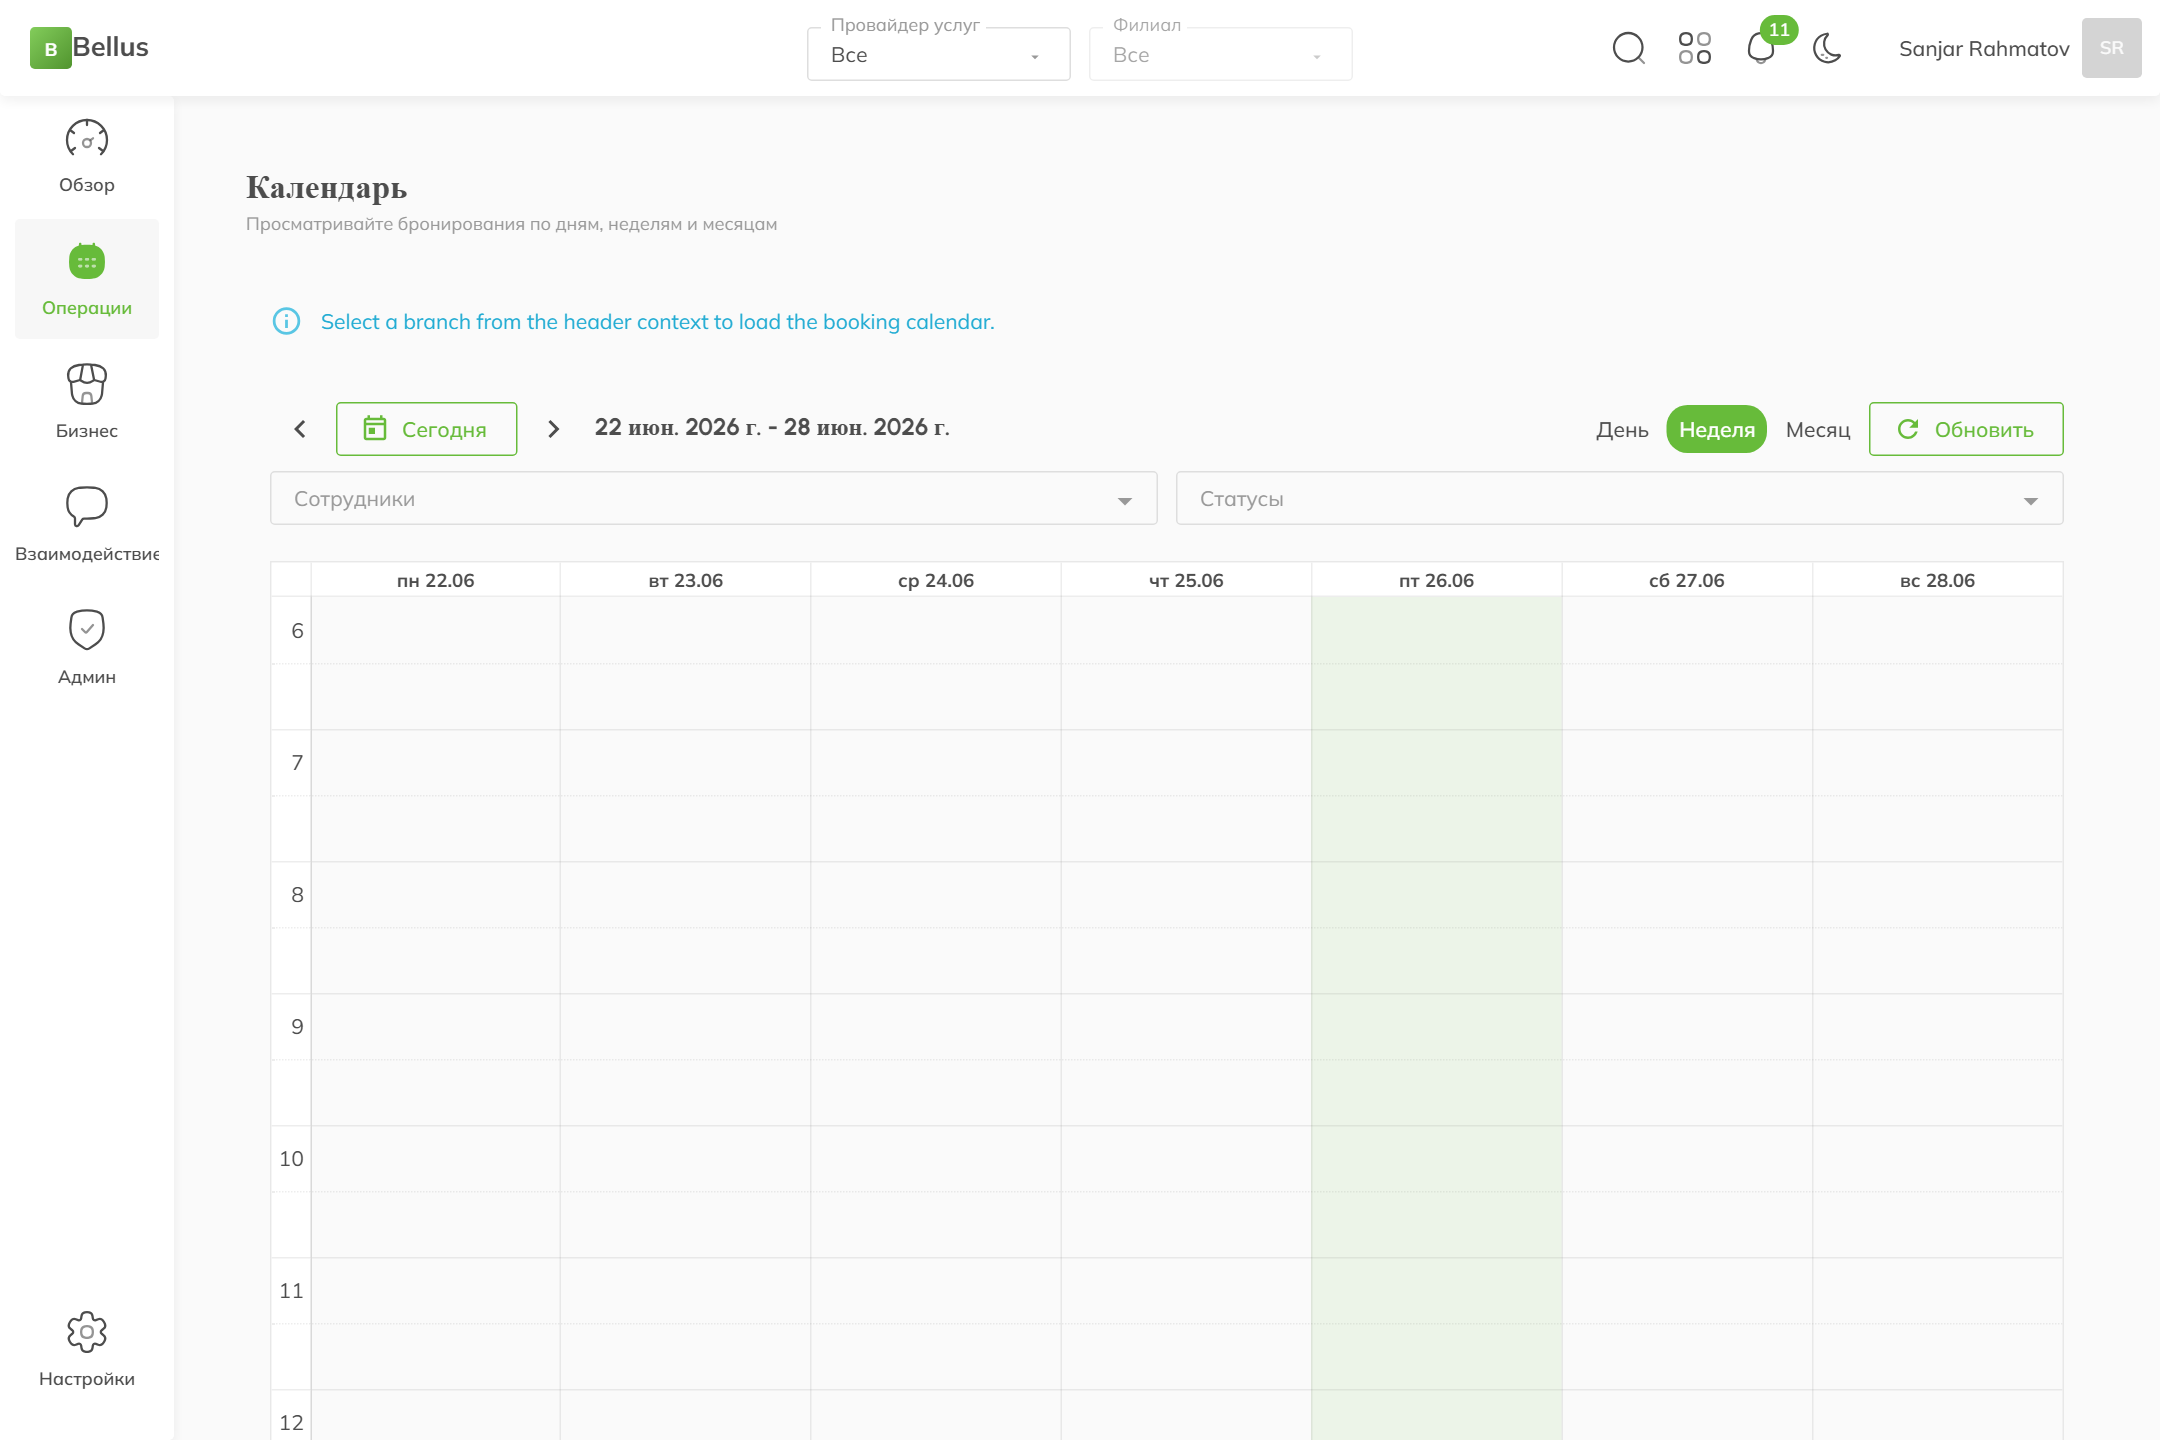The height and width of the screenshot is (1440, 2160).
Task: Toggle dark mode moon icon
Action: (x=1827, y=48)
